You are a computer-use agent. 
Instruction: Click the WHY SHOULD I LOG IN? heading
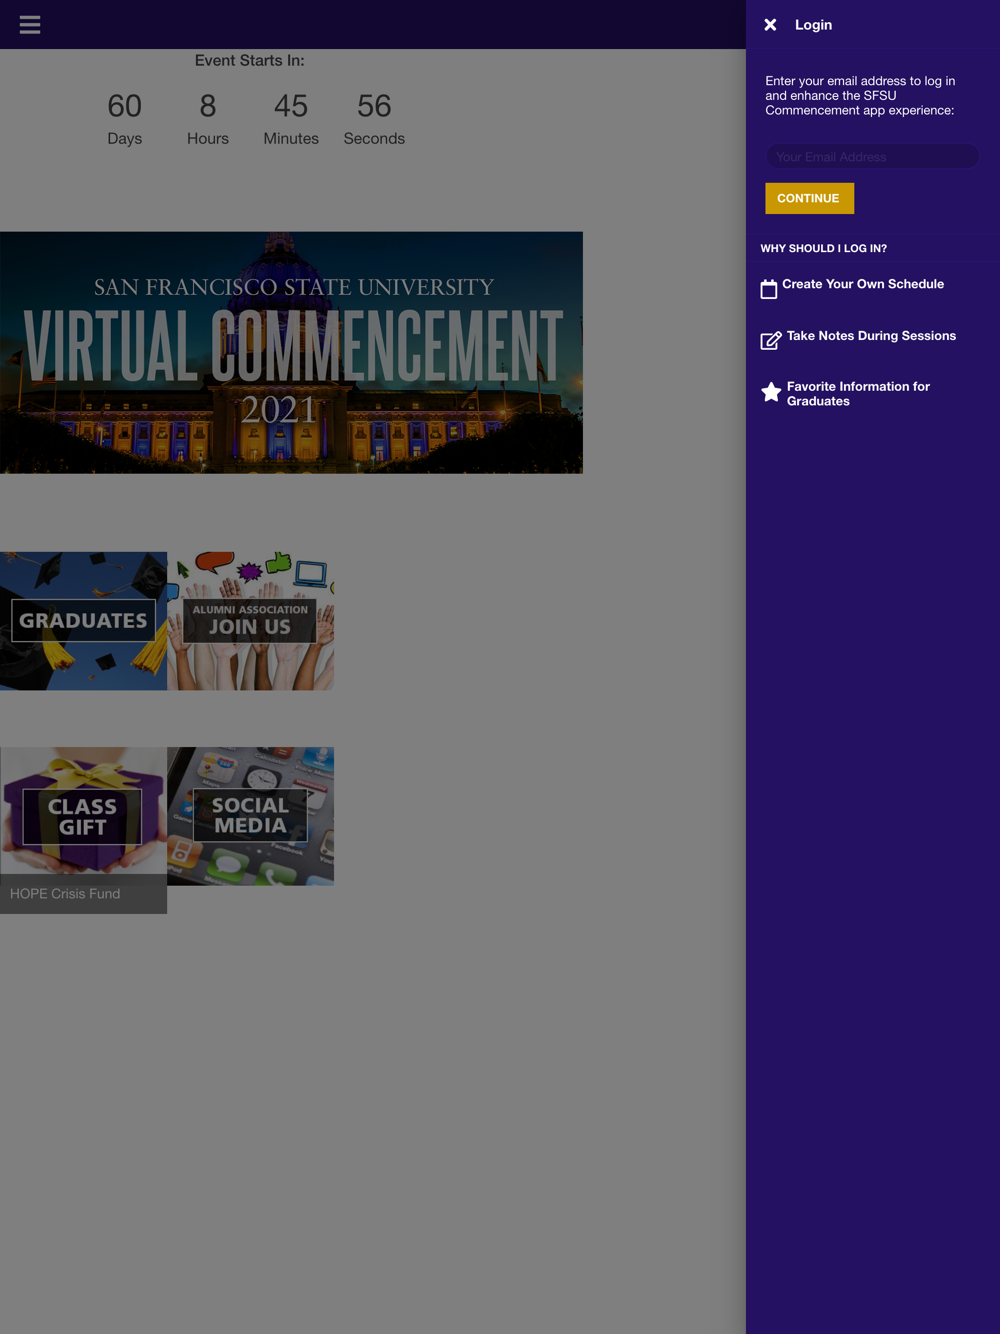pos(823,248)
